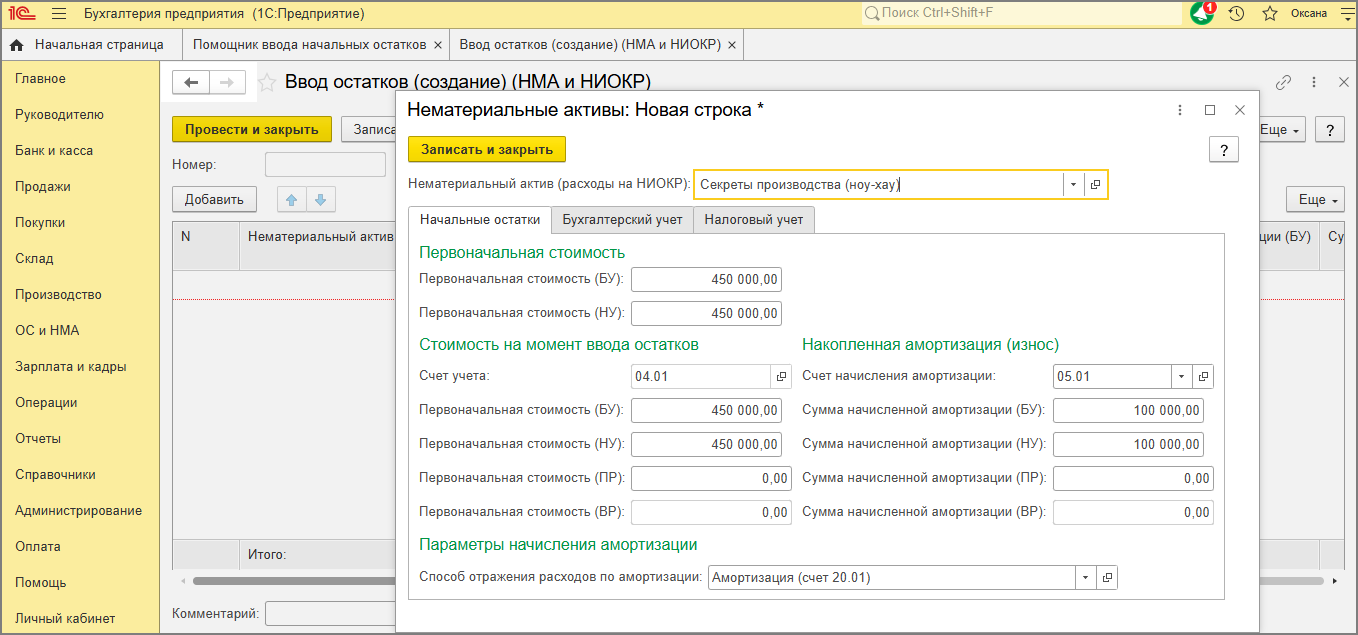Open Главное section
The height and width of the screenshot is (635, 1358).
click(40, 79)
